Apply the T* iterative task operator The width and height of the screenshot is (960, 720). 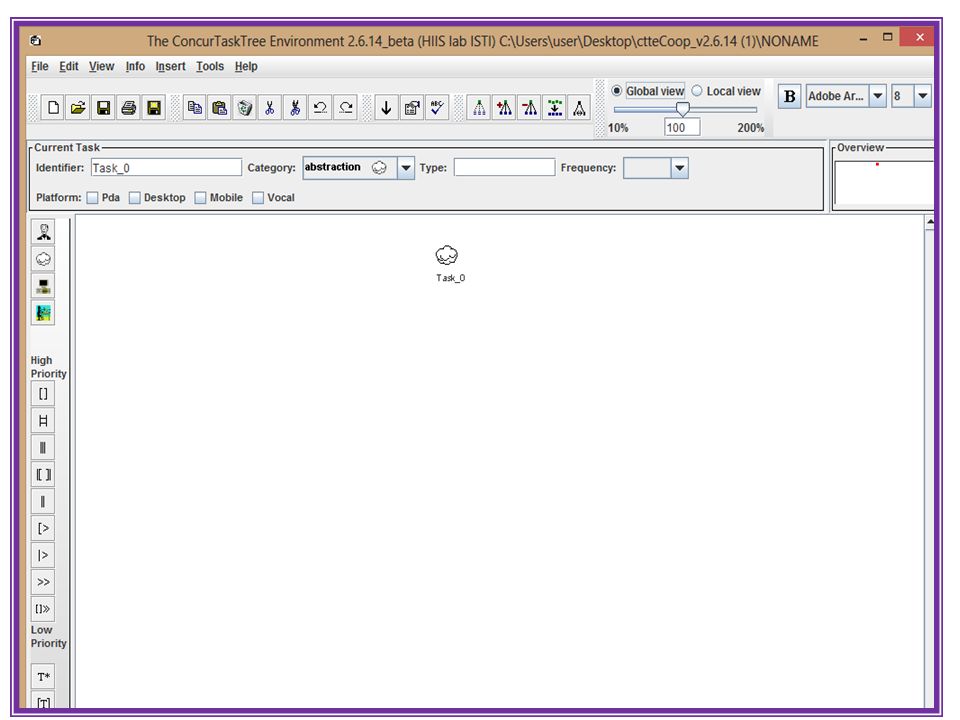click(43, 677)
